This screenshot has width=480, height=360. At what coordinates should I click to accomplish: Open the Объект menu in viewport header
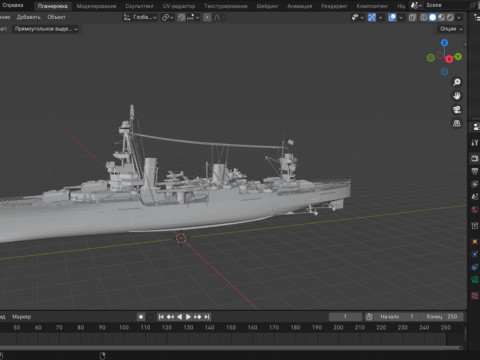click(56, 17)
